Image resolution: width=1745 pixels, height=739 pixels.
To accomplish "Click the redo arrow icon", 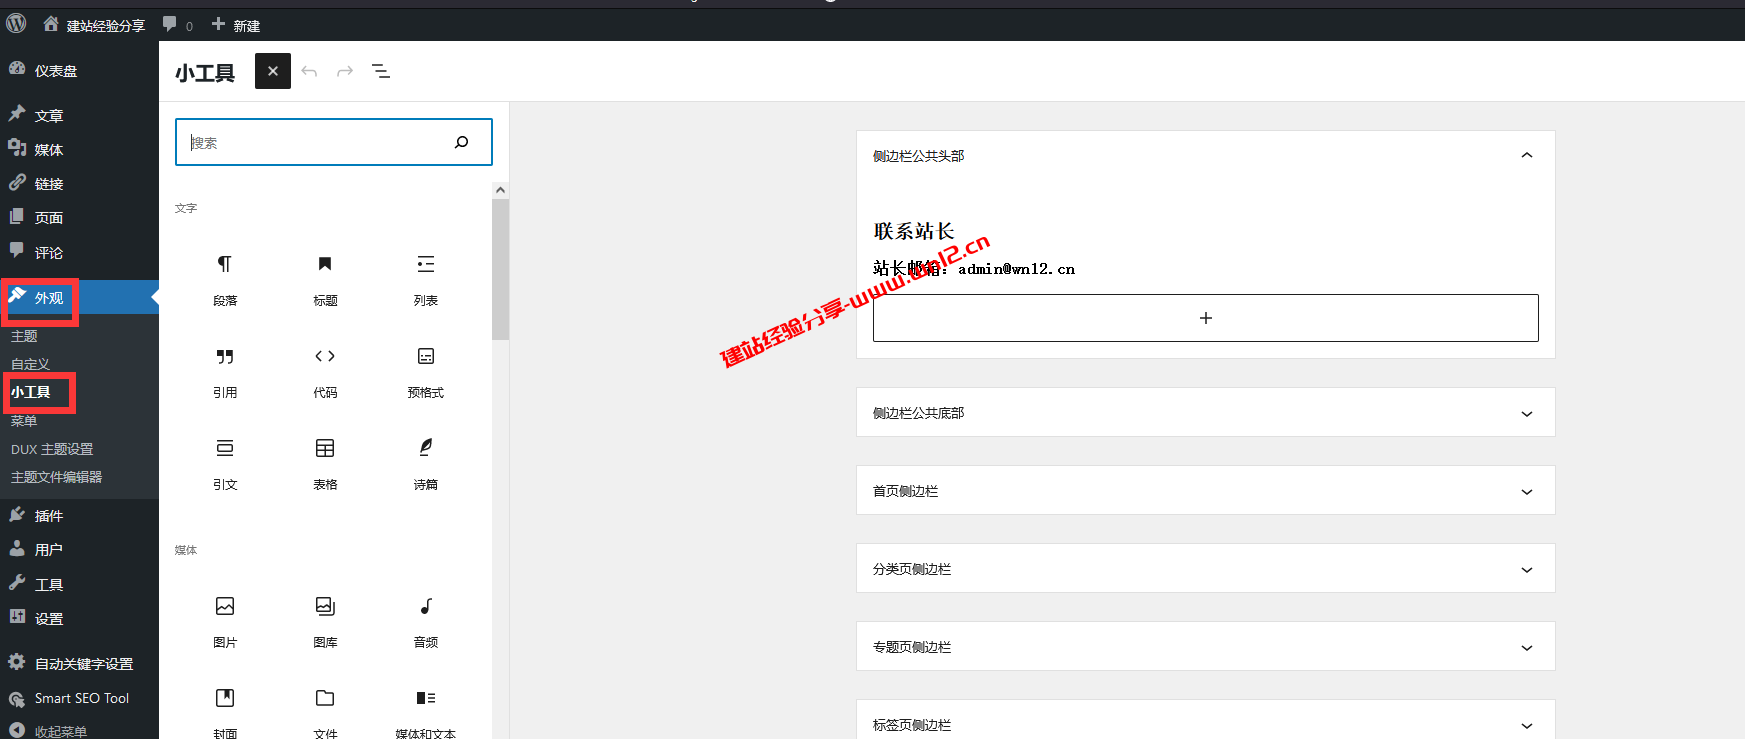I will (x=345, y=71).
